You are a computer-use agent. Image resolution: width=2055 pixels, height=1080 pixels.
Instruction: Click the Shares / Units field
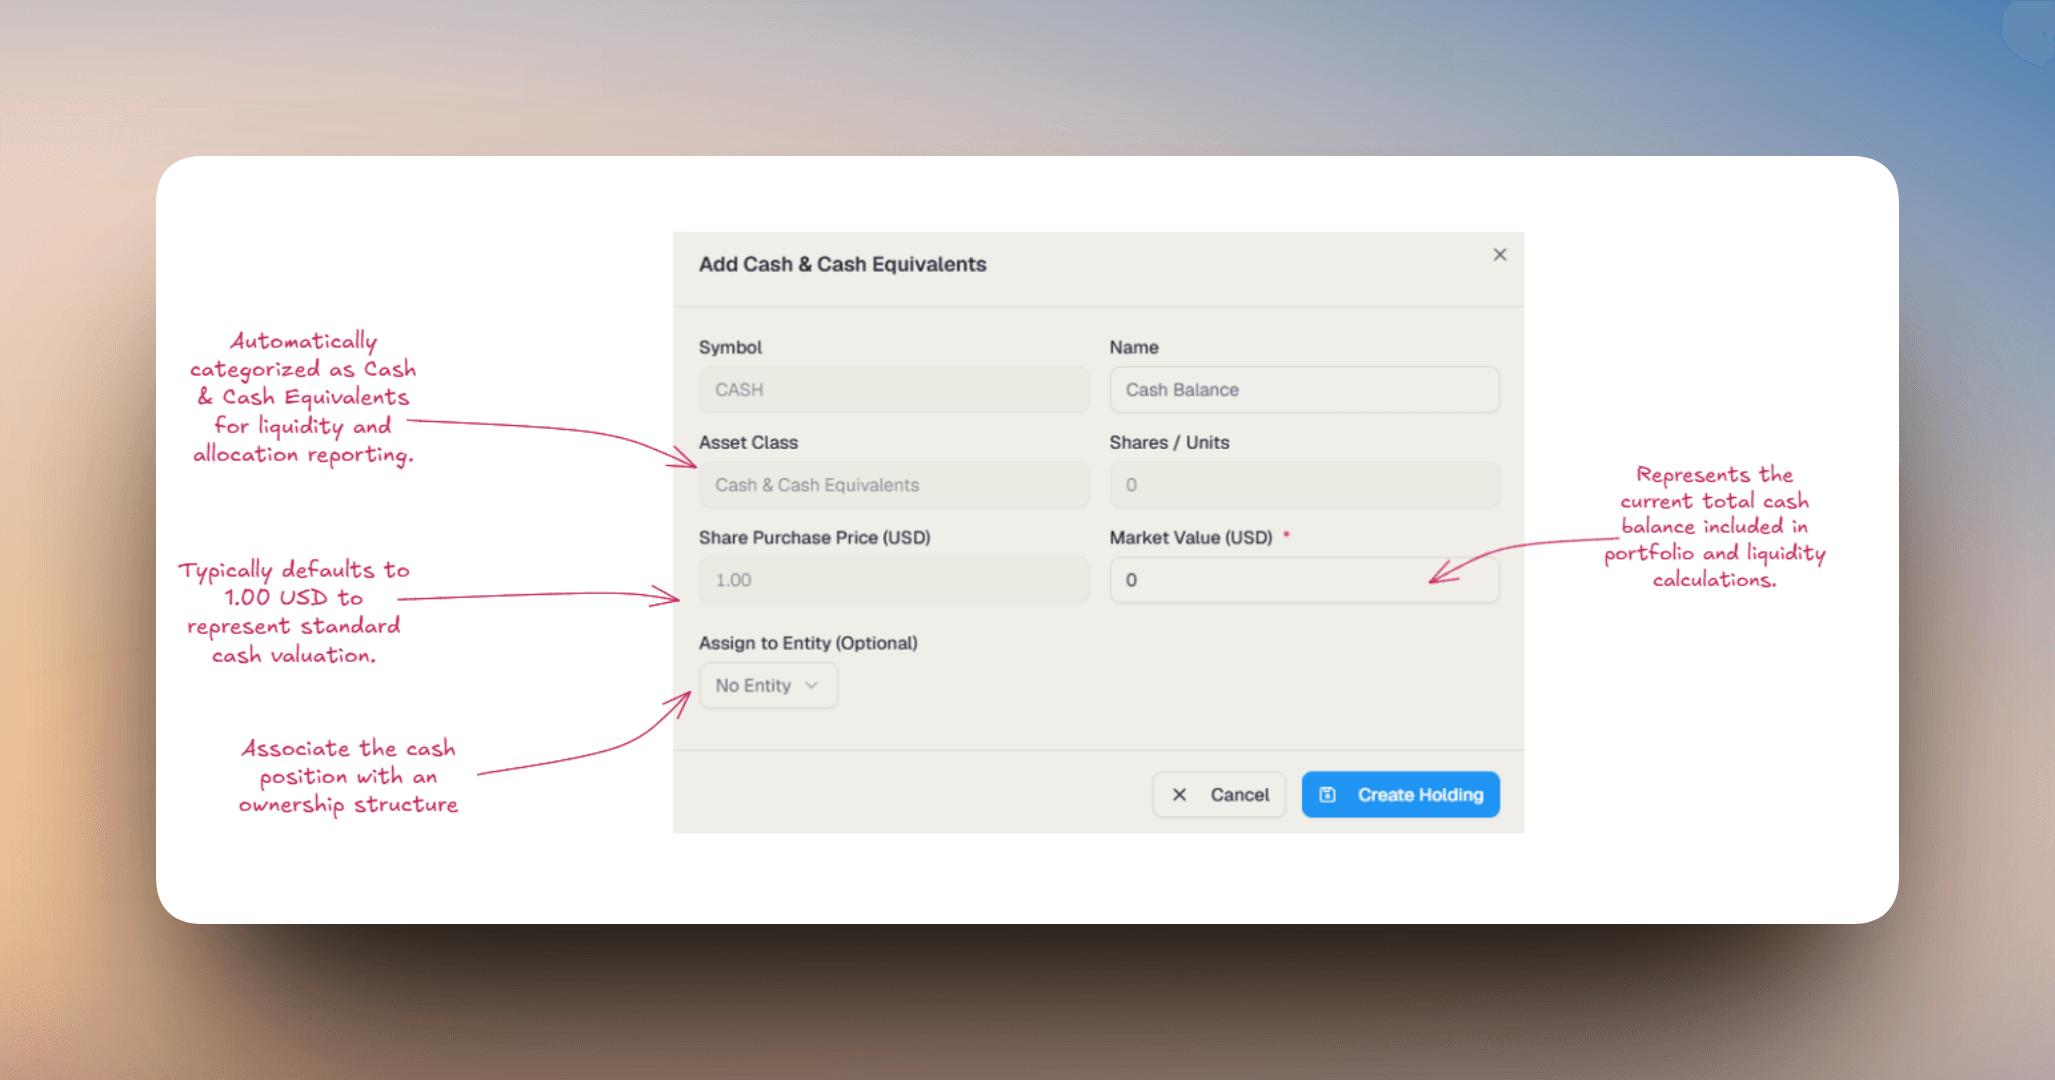1304,485
